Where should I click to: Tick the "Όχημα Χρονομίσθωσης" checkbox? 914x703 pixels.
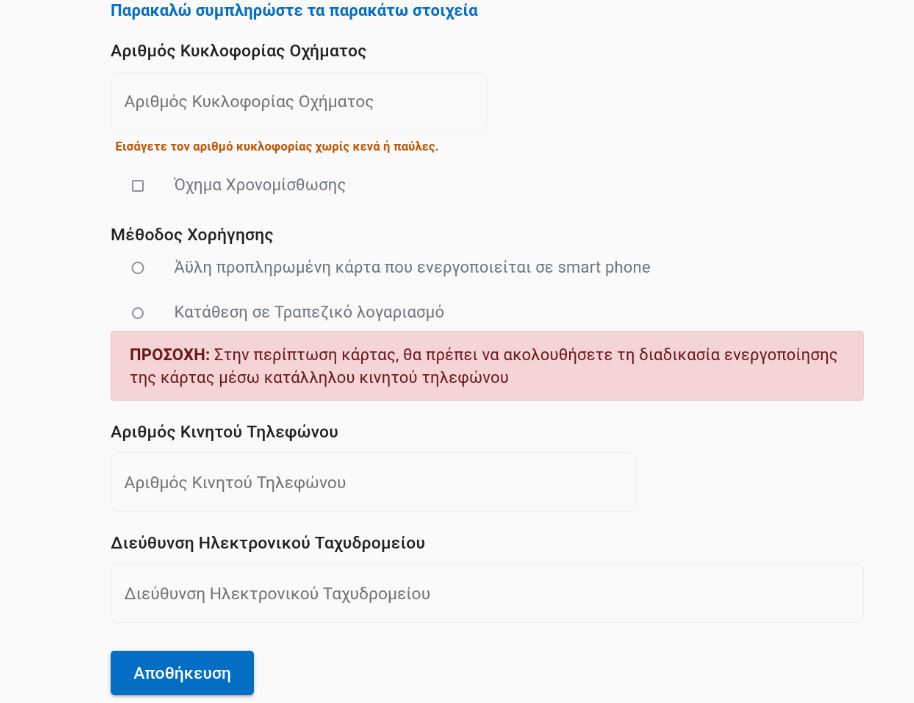[x=138, y=186]
